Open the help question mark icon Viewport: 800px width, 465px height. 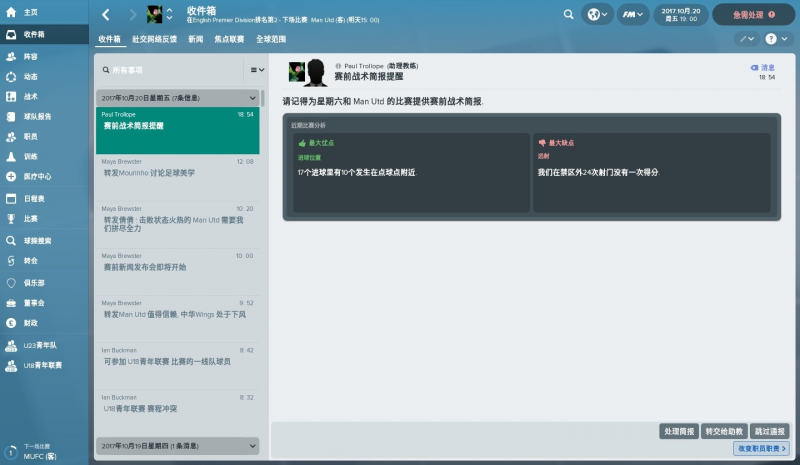click(x=771, y=39)
